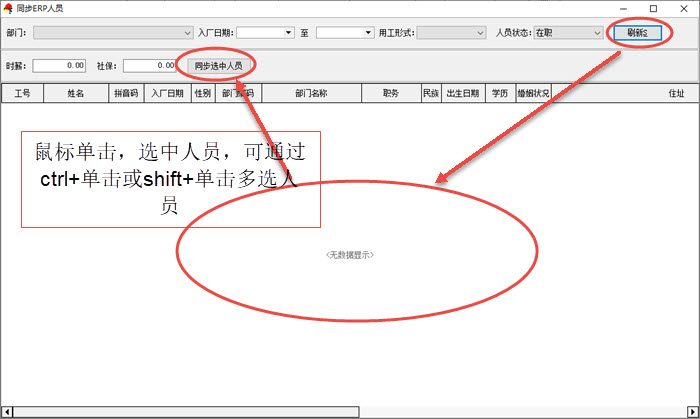Open the 入厂日期 start date picker
Viewport: 700px width, 419px height.
click(x=288, y=33)
